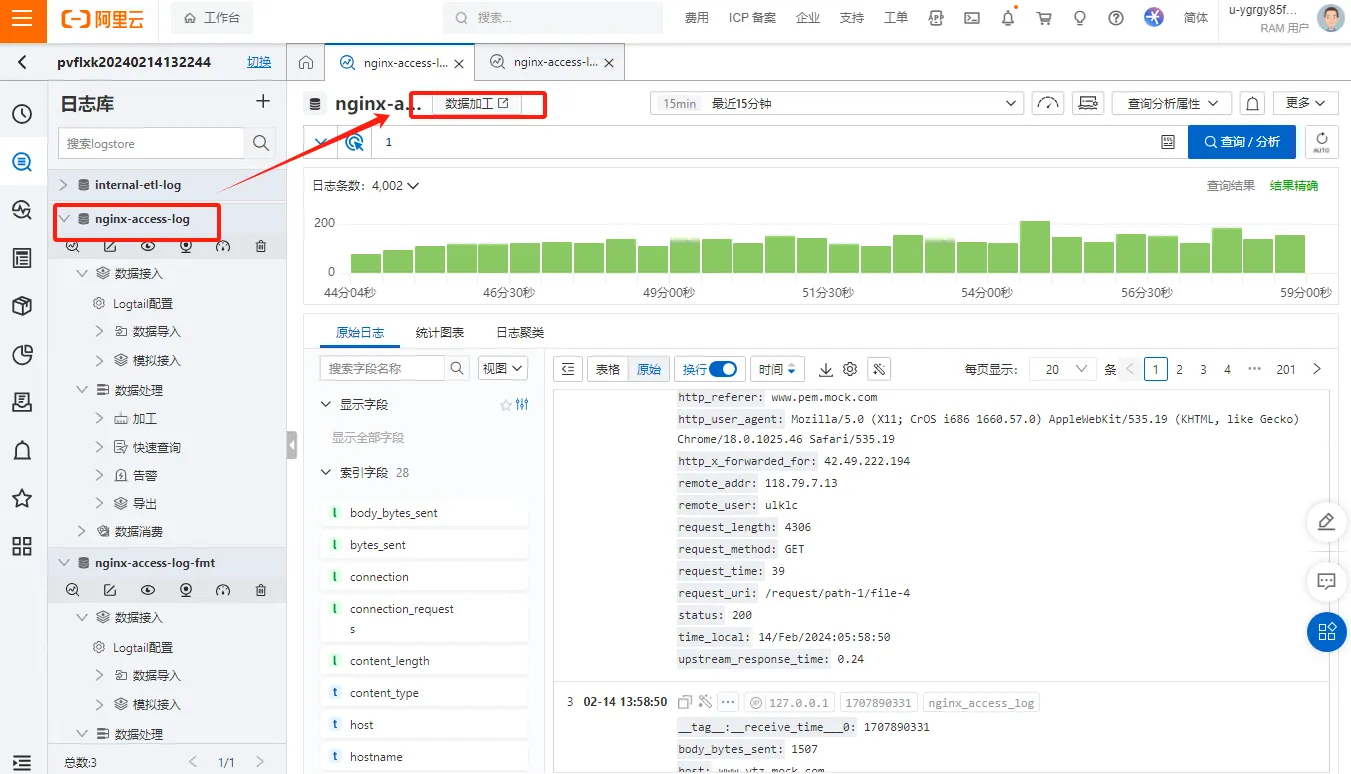
Task: Open the cube resources sidebar icon
Action: [x=22, y=306]
